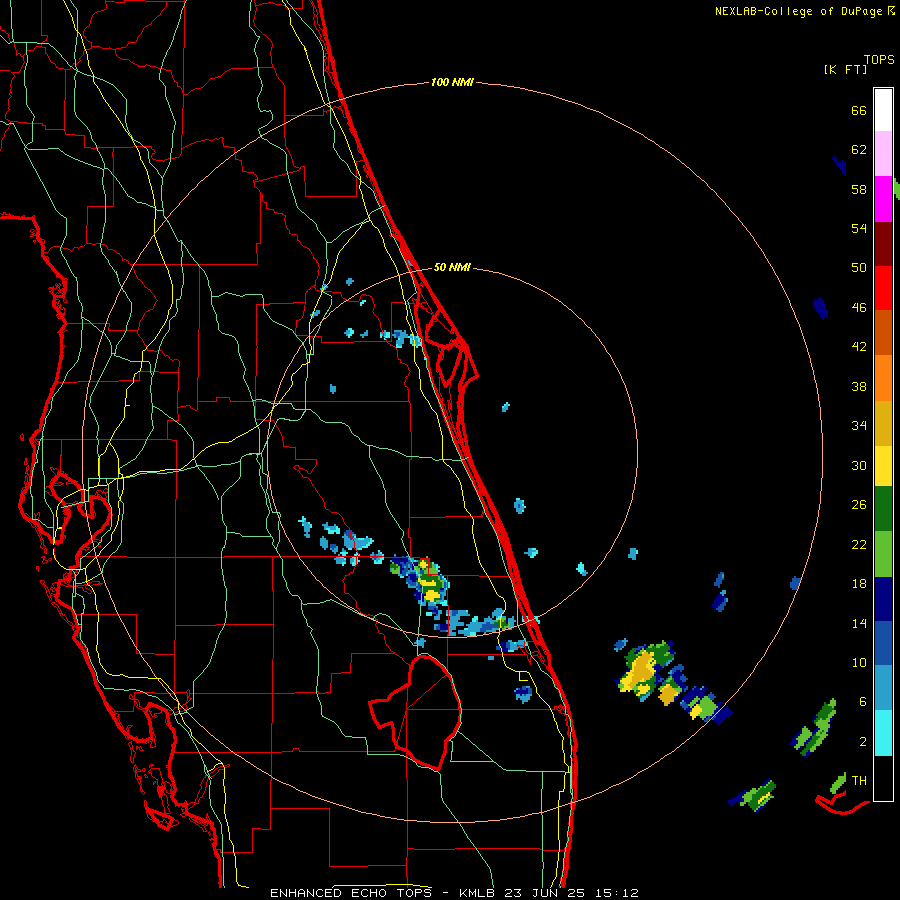The height and width of the screenshot is (900, 900).
Task: Choose the cyan legend swatch
Action: 883,733
